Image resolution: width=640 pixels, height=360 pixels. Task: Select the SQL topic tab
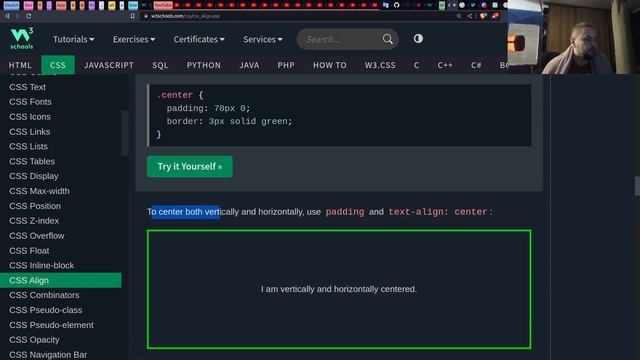point(160,65)
